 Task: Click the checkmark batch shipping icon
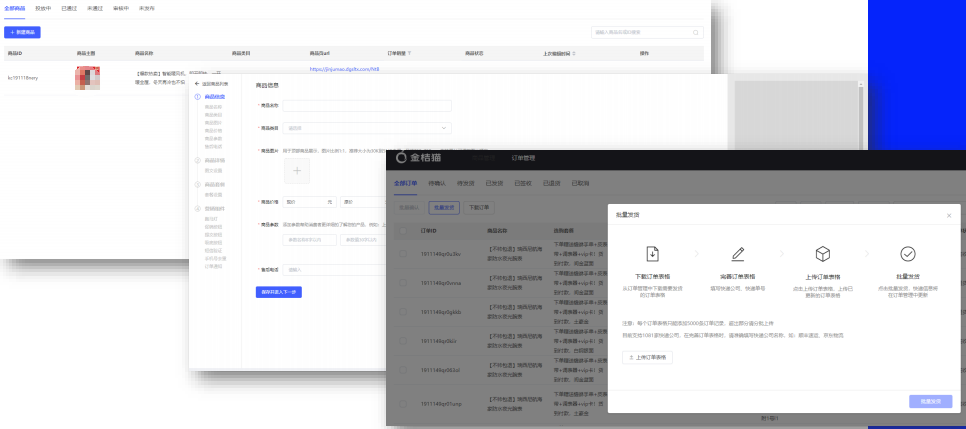click(908, 254)
